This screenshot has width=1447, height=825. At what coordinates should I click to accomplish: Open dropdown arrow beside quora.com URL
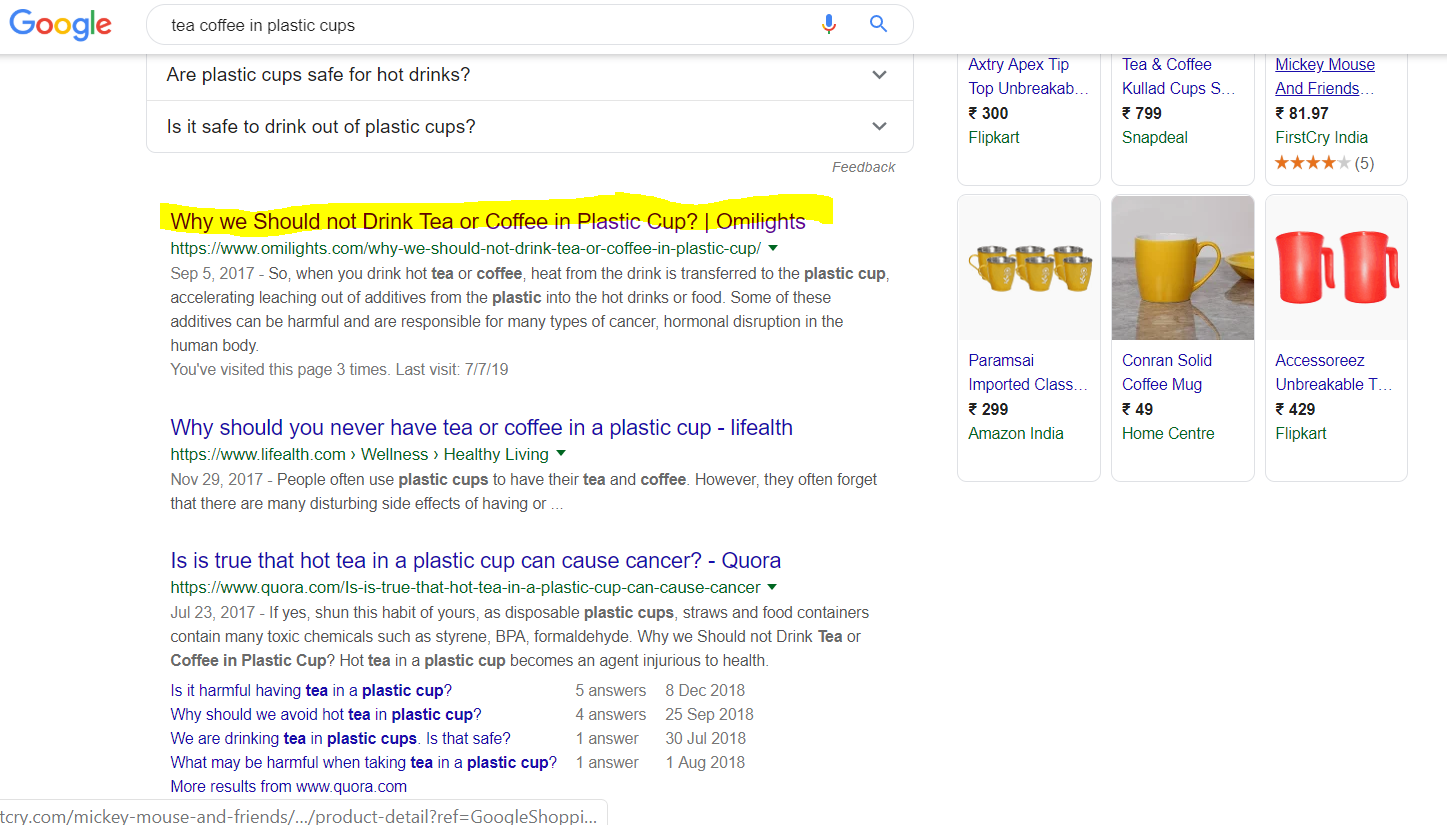point(773,587)
